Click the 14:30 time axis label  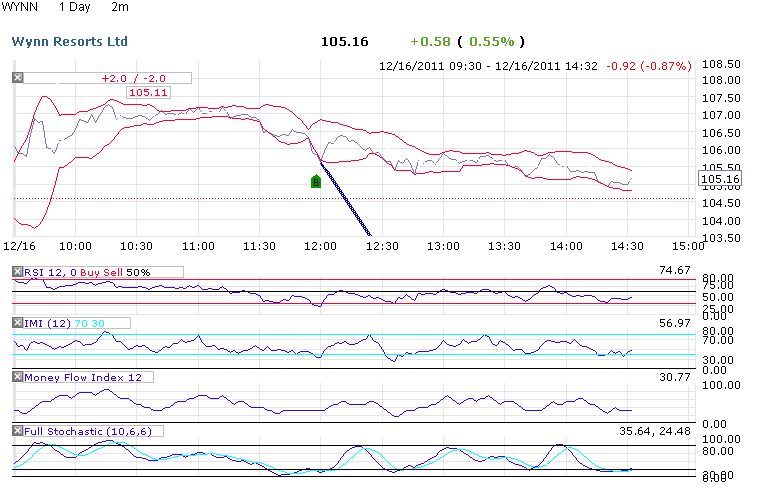point(627,246)
